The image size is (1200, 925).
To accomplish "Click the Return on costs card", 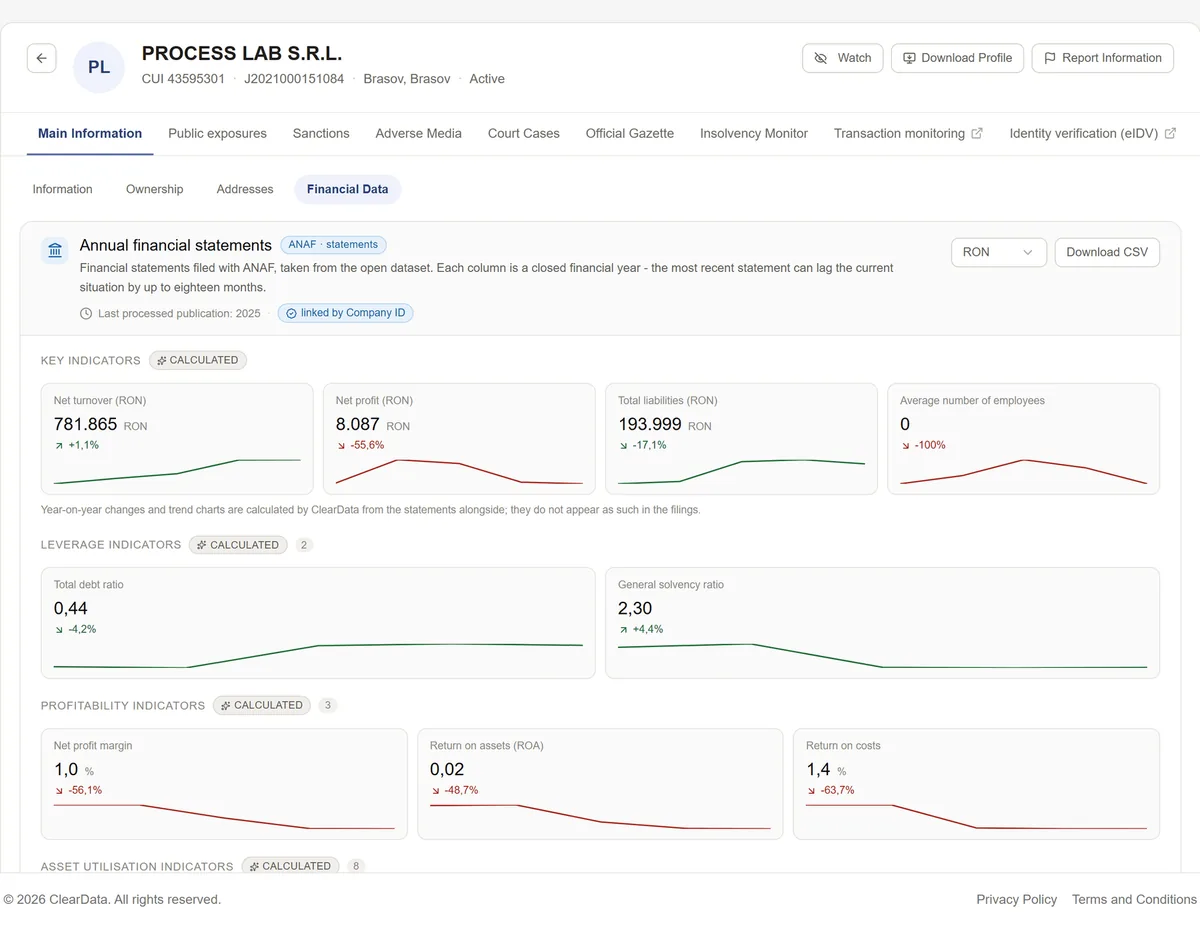I will [x=976, y=784].
